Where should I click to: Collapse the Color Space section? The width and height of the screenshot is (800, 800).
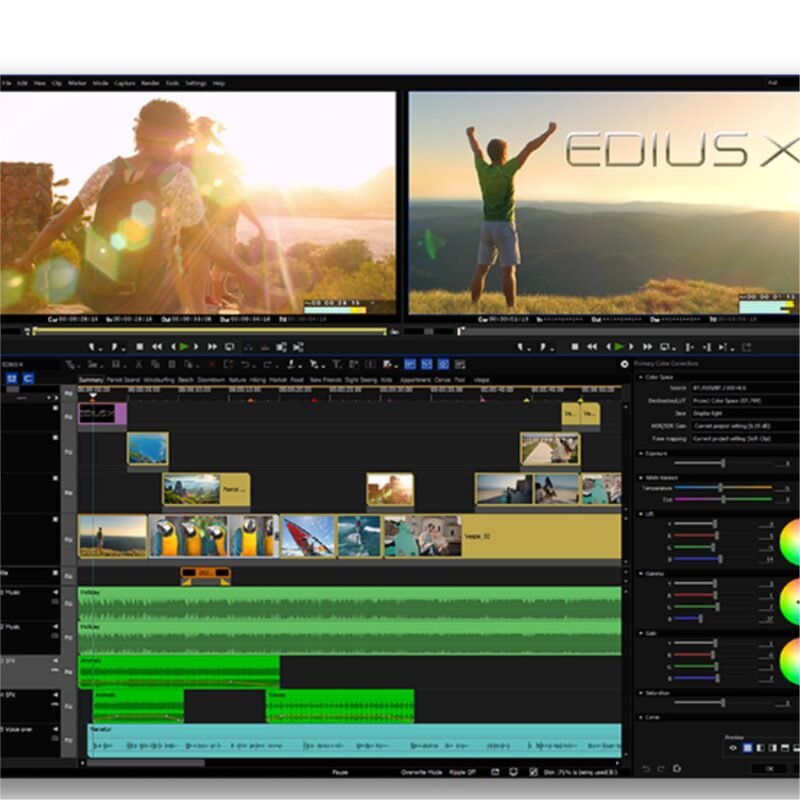(x=641, y=377)
